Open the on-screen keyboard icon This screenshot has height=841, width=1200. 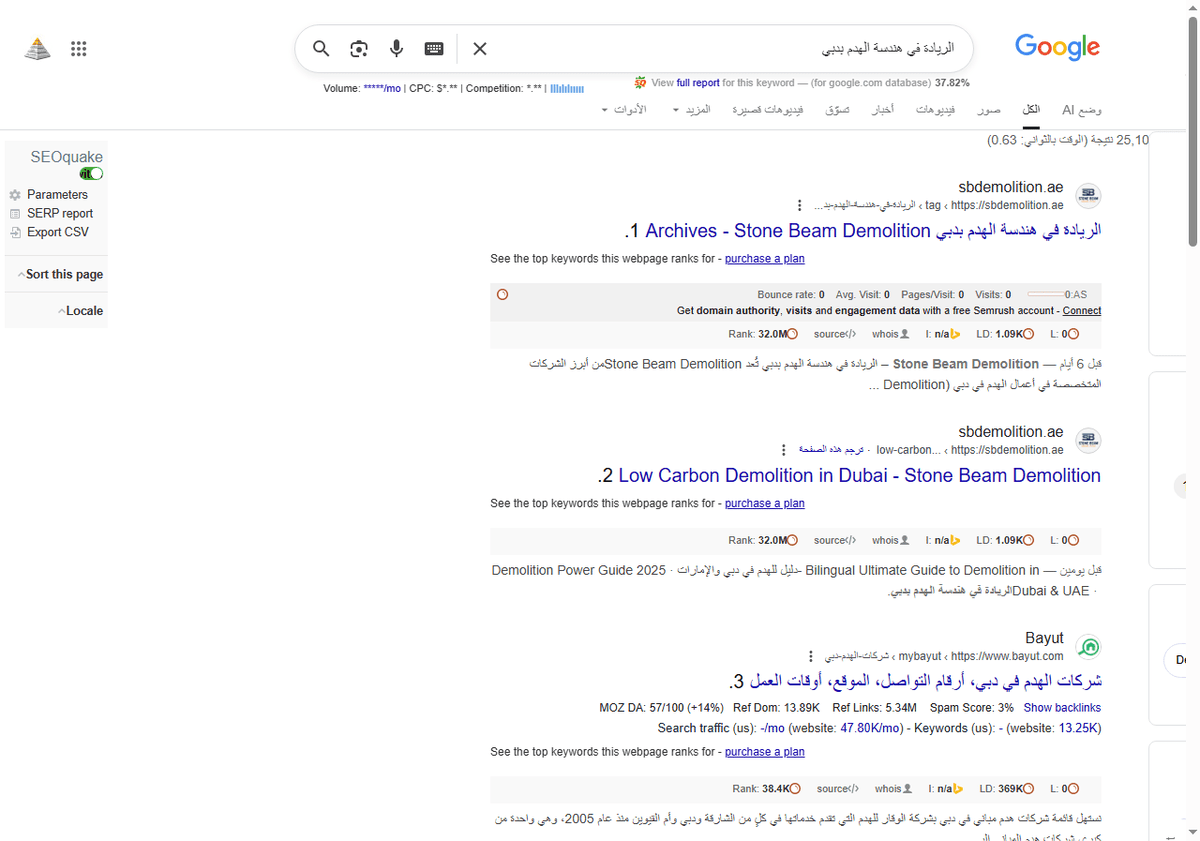tap(433, 48)
